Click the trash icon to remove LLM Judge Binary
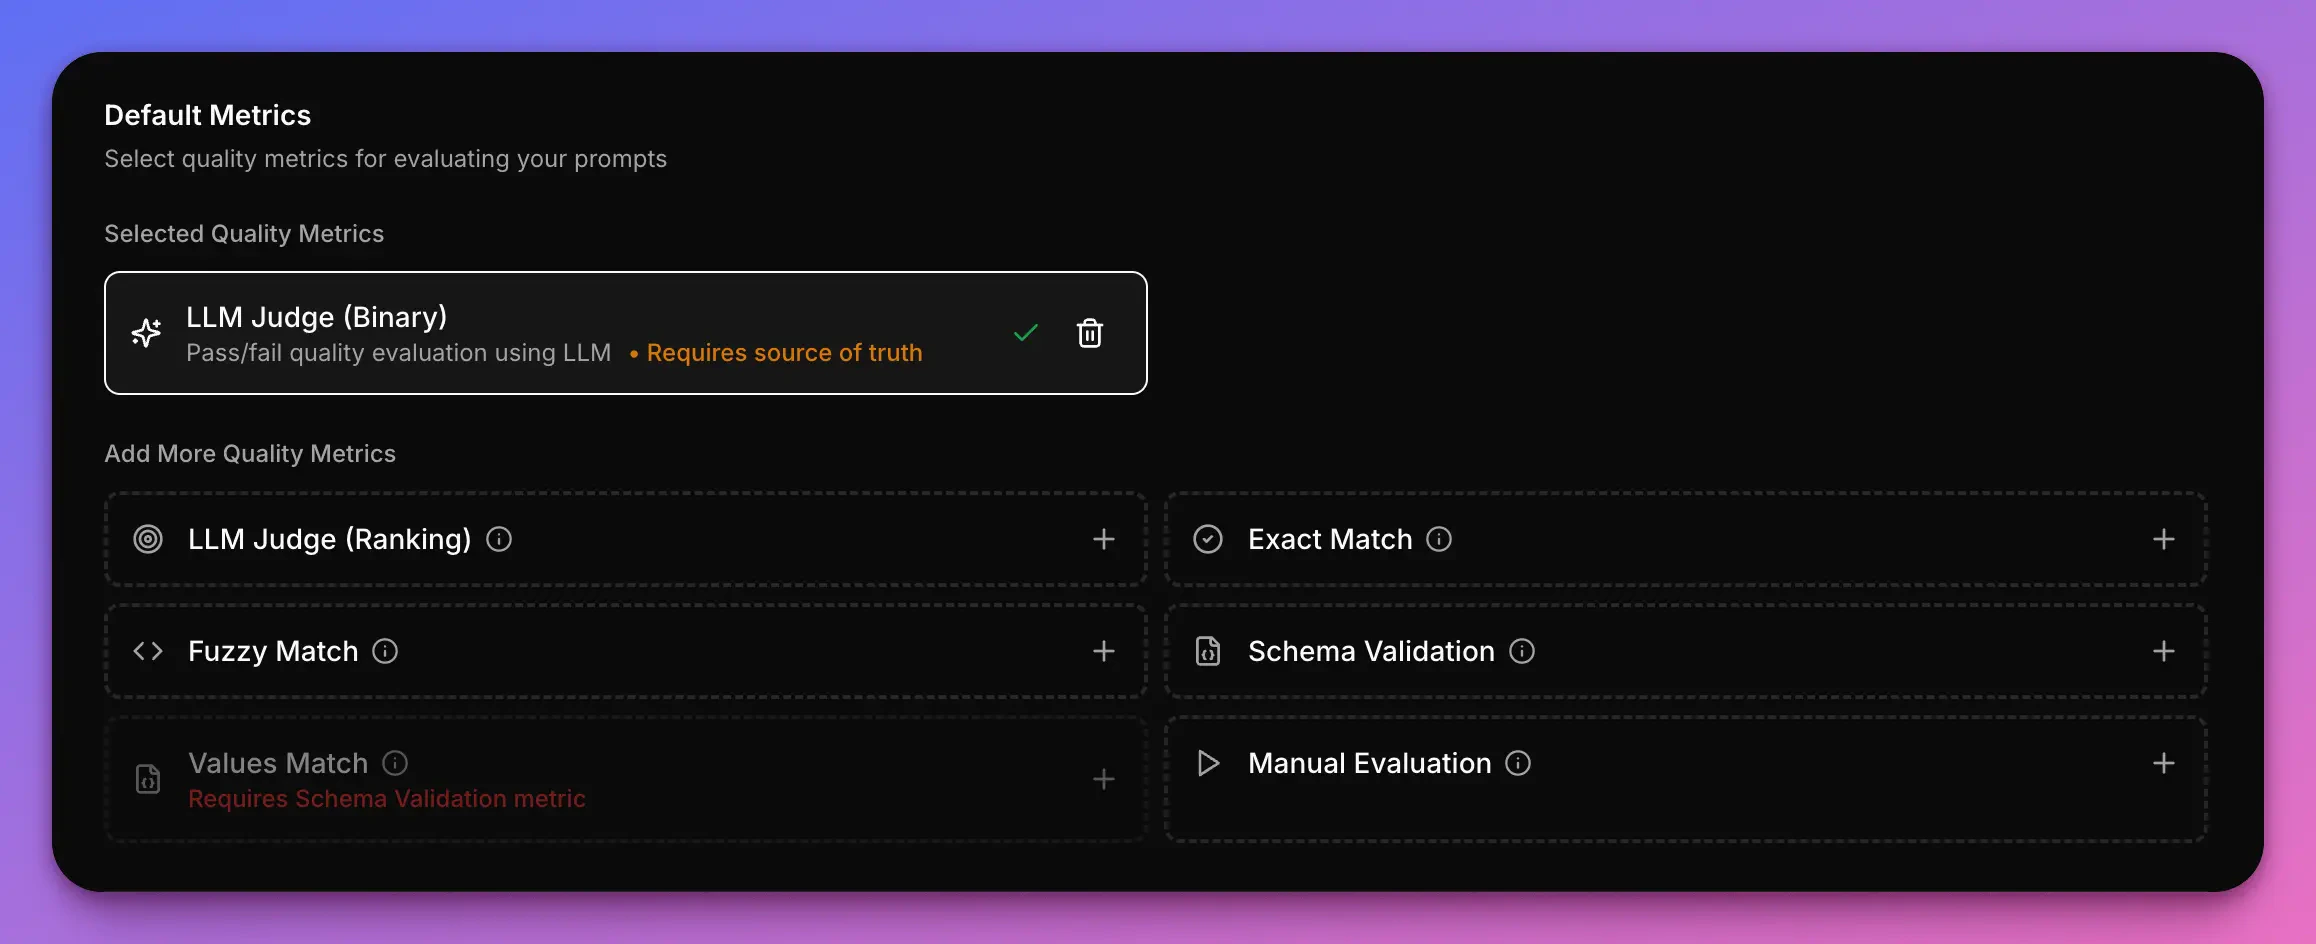 tap(1090, 333)
